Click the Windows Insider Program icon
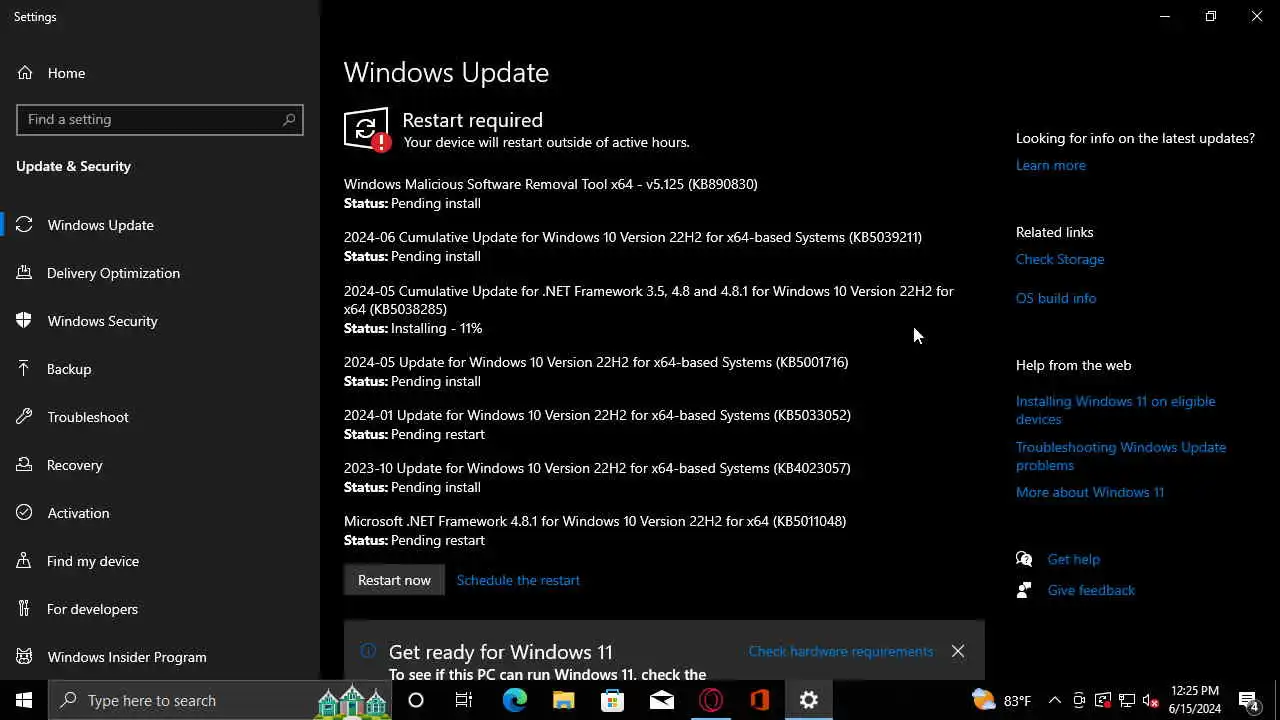 (25, 657)
